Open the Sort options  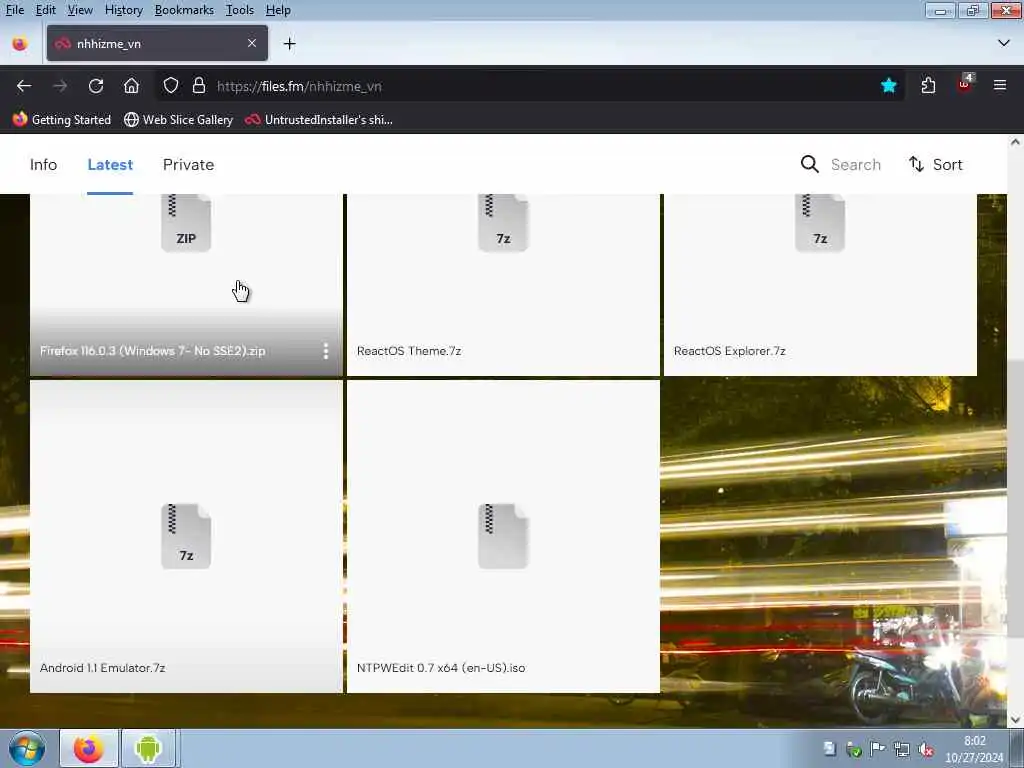tap(935, 165)
